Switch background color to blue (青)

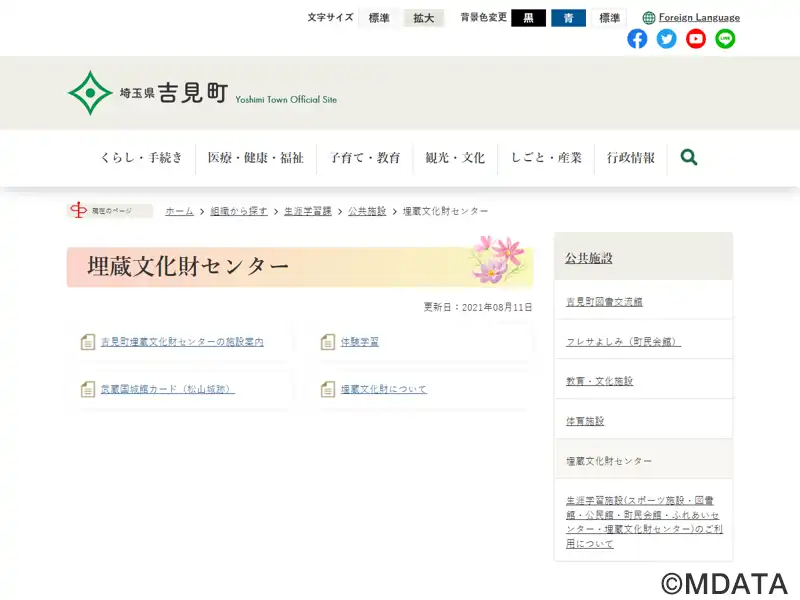(x=568, y=18)
